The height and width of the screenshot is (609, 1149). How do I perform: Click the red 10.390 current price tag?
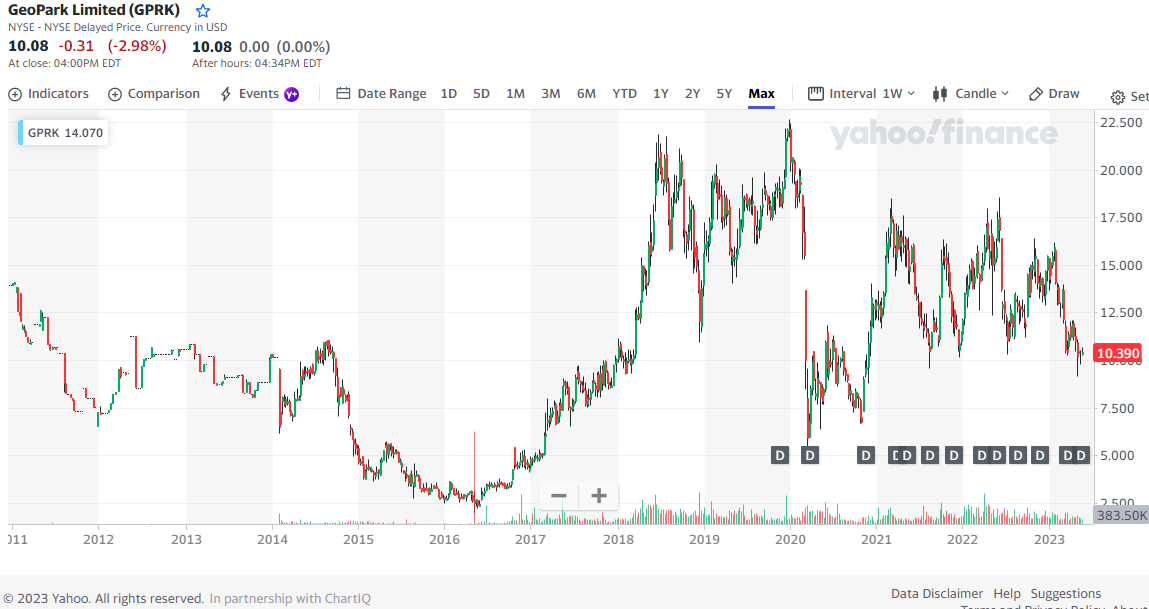1117,354
